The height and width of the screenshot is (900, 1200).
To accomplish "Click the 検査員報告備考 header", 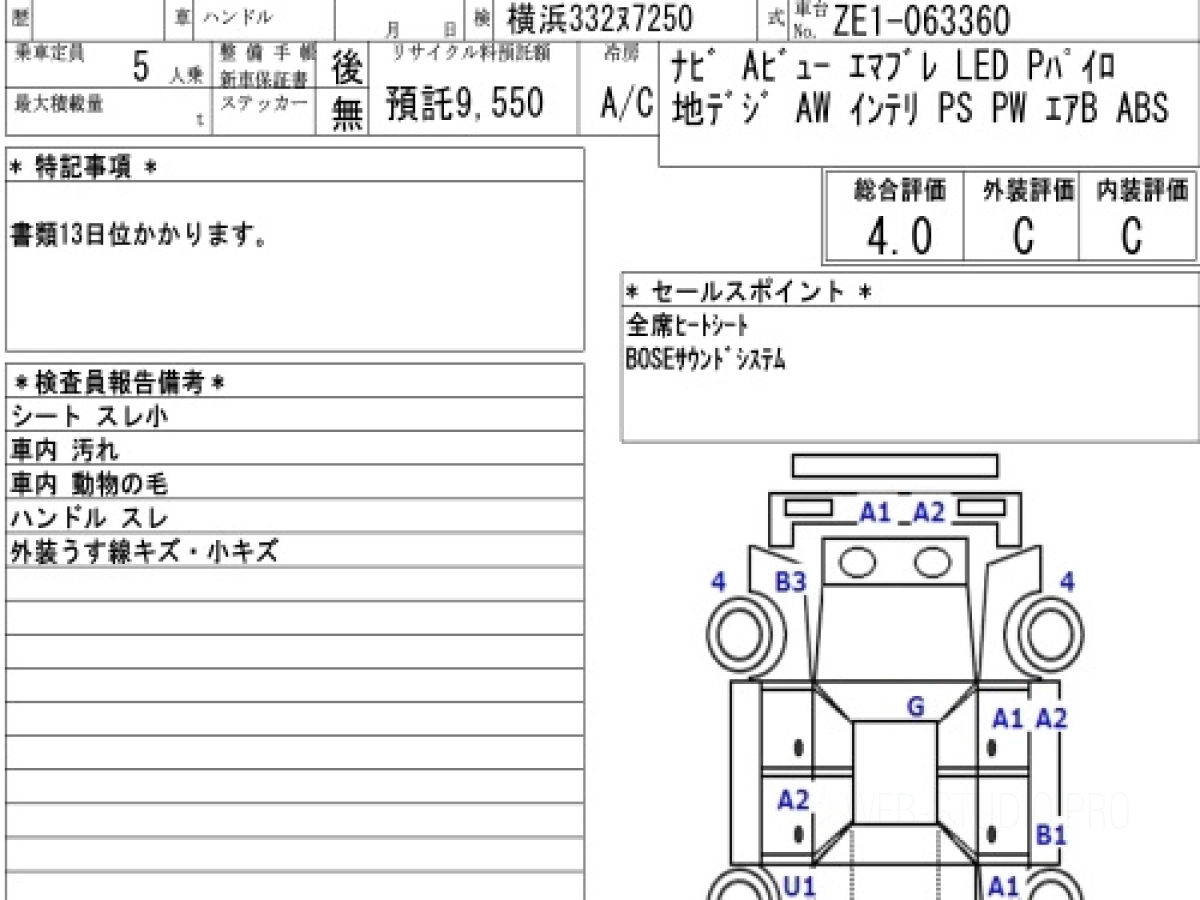I will pyautogui.click(x=120, y=381).
